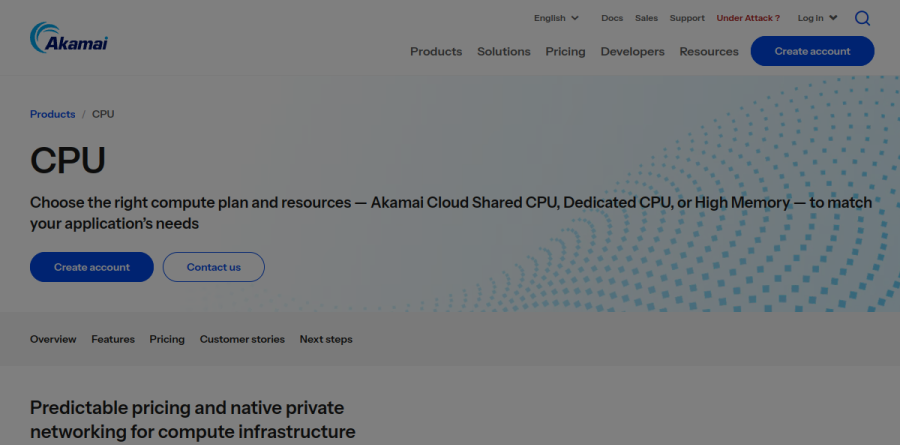Open the Developers menu
This screenshot has width=900, height=445.
click(633, 52)
